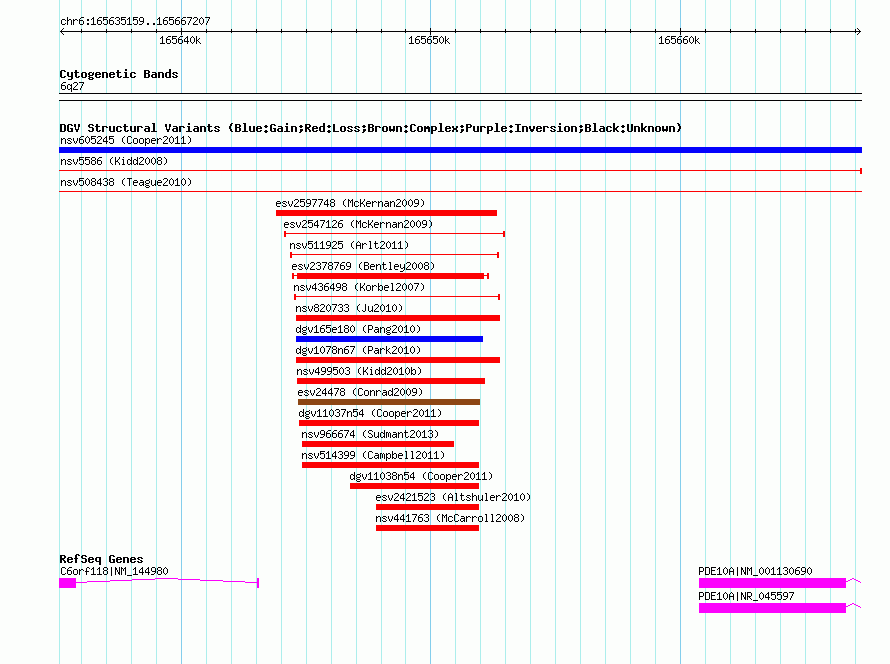Select the nsv5586 (Kidd2008) variant label

[114, 161]
